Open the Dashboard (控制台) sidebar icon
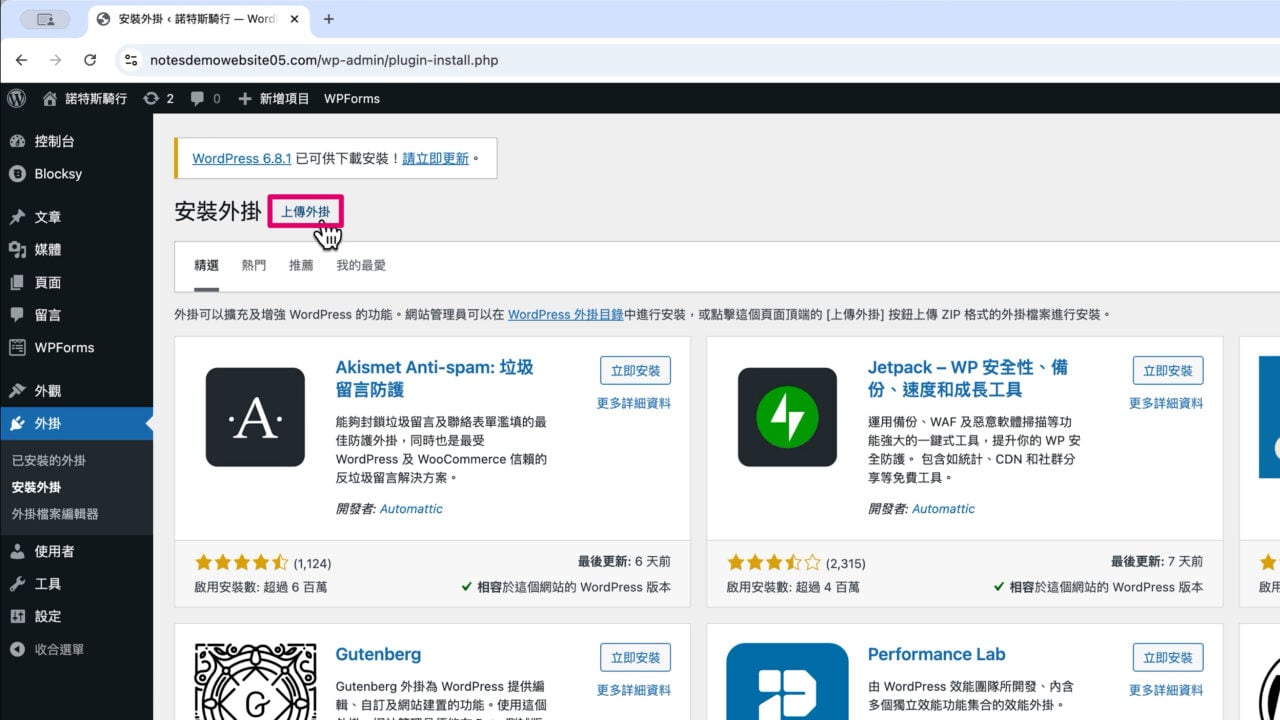Screen dimensions: 1280x720 coord(18,140)
